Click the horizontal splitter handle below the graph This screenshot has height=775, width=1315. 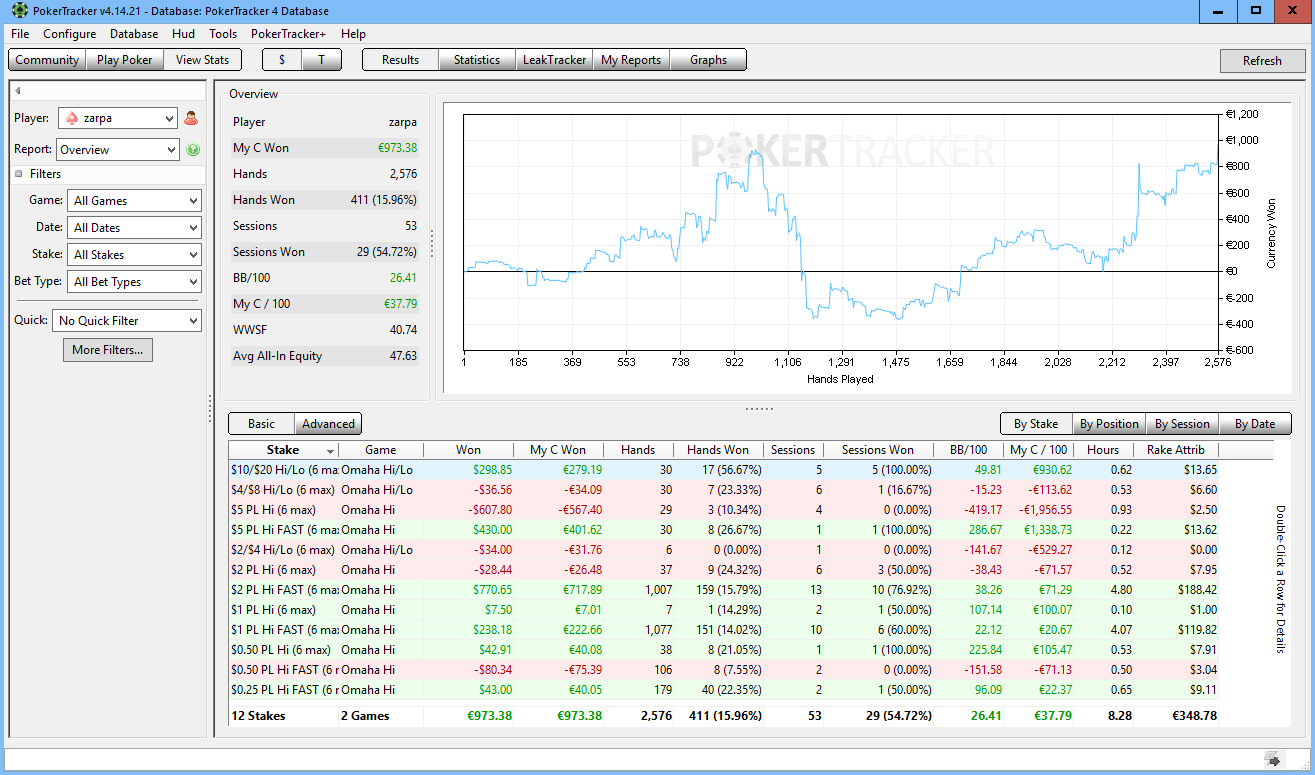pyautogui.click(x=760, y=408)
